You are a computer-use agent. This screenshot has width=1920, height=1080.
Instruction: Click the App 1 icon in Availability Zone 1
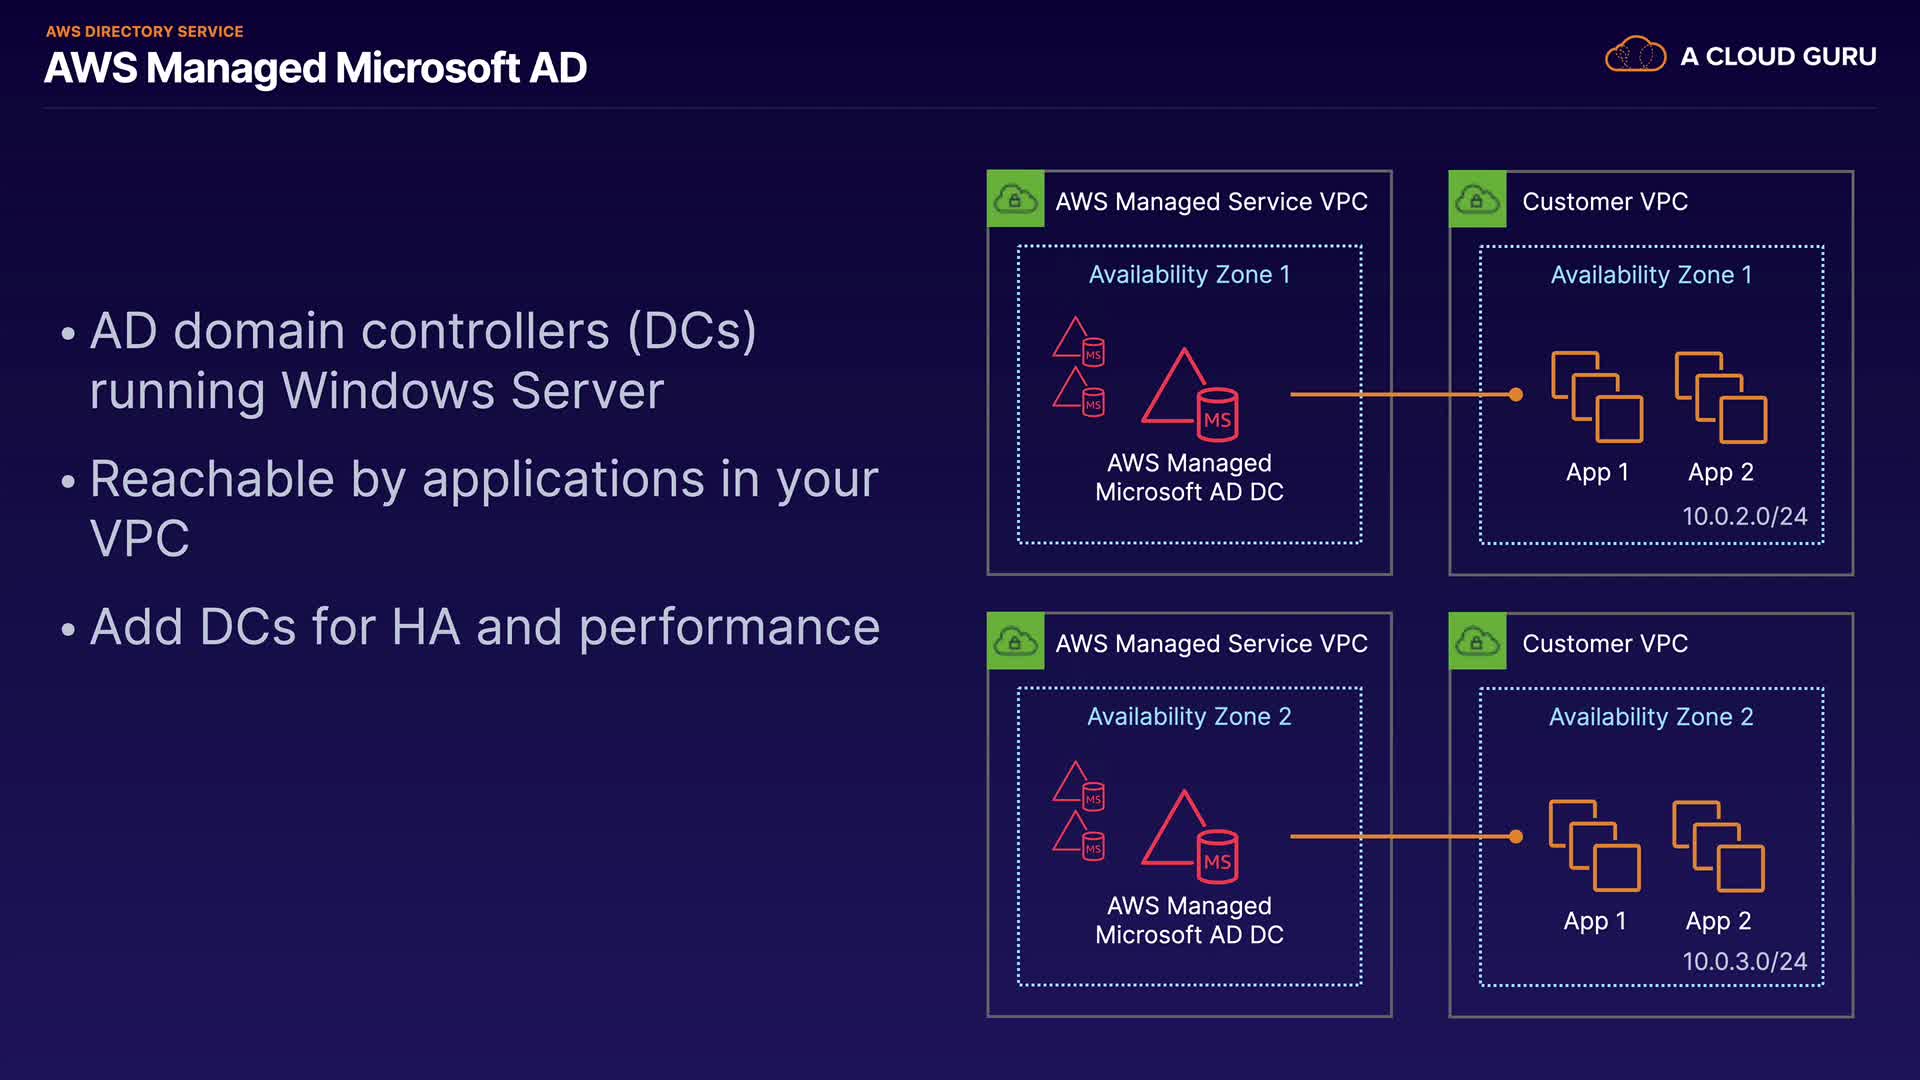pyautogui.click(x=1596, y=397)
